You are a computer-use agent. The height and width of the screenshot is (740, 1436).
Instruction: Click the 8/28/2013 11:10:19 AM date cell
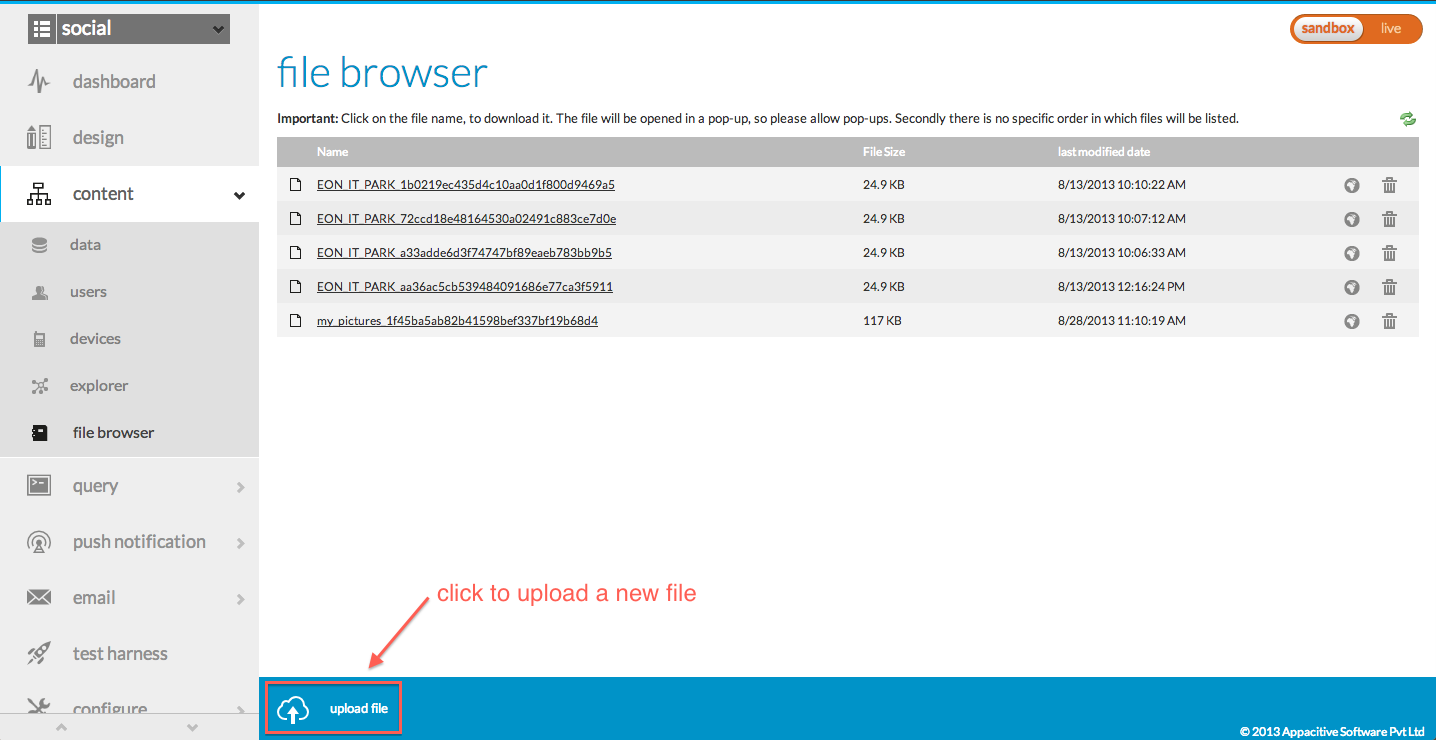click(x=1121, y=321)
